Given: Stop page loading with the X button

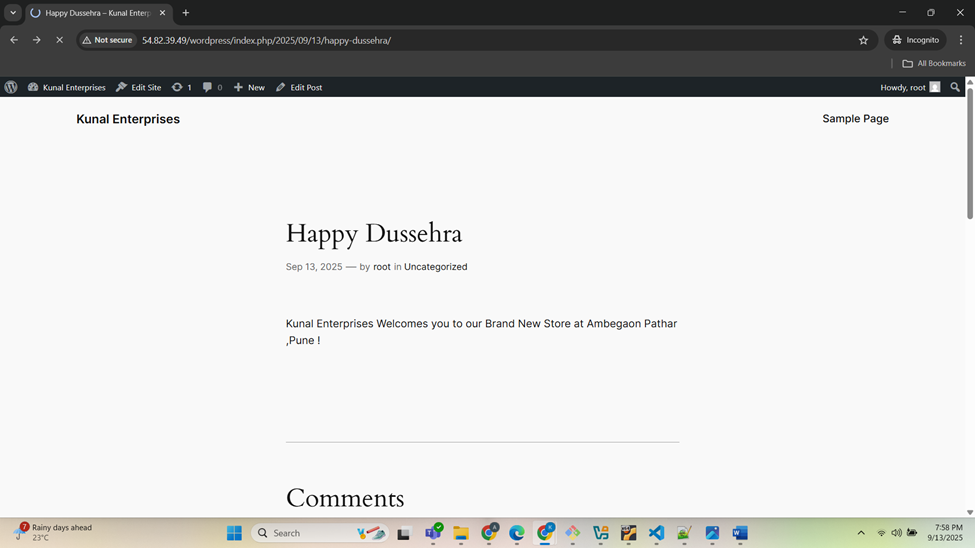Looking at the screenshot, I should [x=59, y=40].
